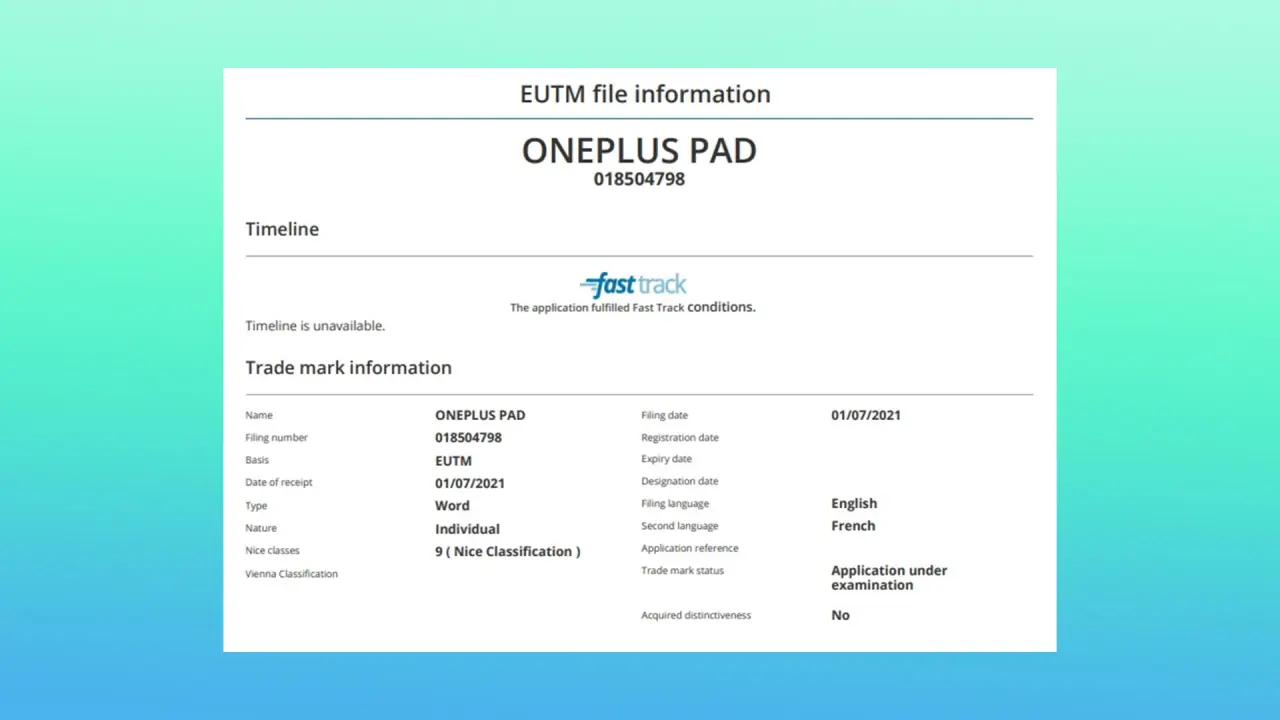Viewport: 1280px width, 720px height.
Task: Click the Acquired distinctiveness value No
Action: click(840, 615)
